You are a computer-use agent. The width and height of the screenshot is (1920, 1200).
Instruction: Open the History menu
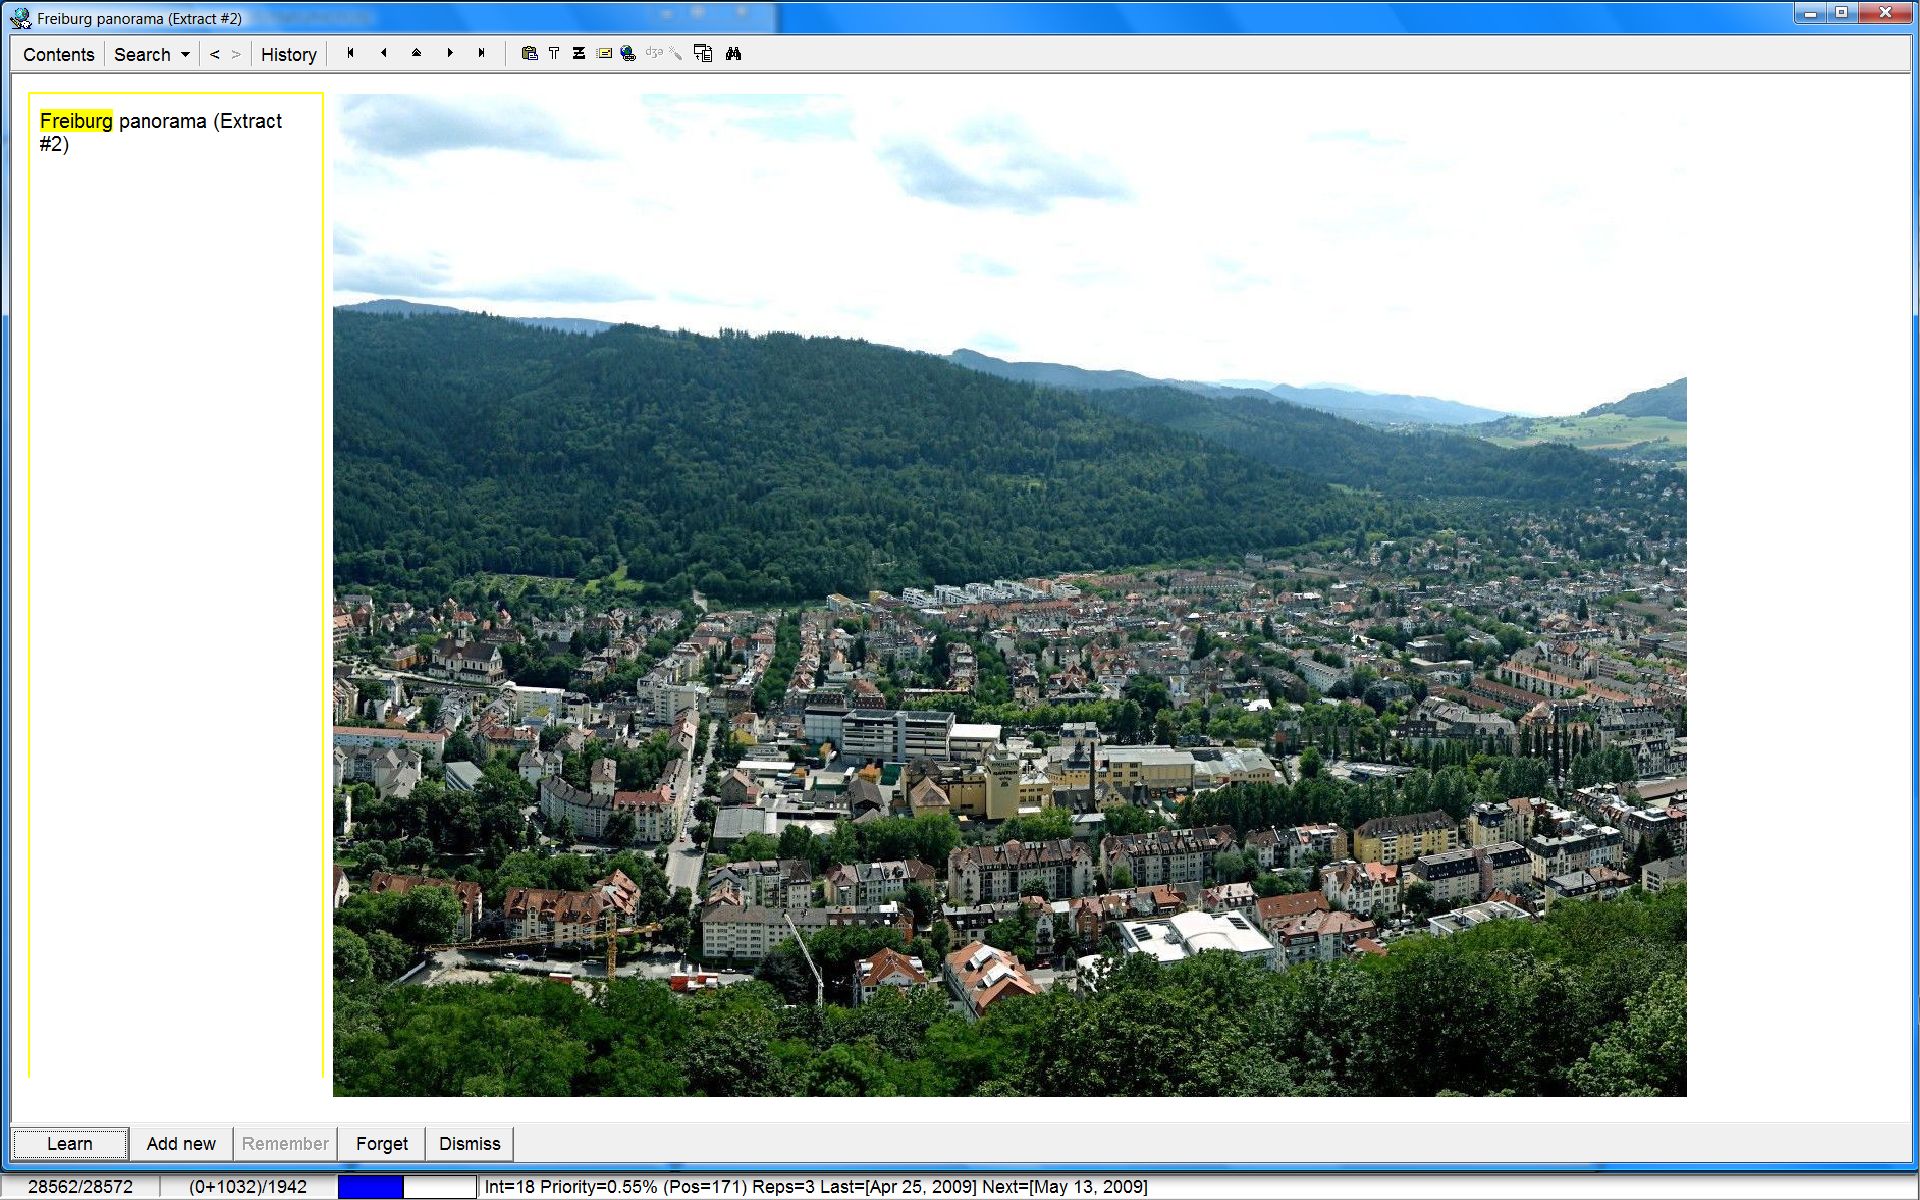click(x=288, y=55)
